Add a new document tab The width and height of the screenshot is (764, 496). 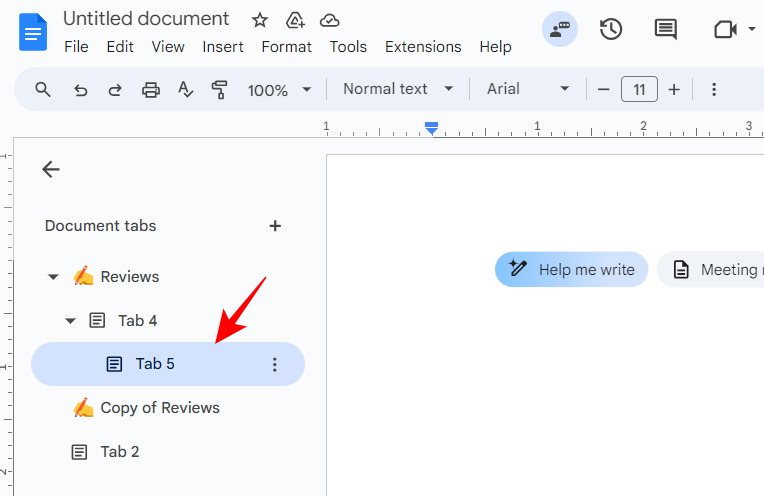[275, 226]
